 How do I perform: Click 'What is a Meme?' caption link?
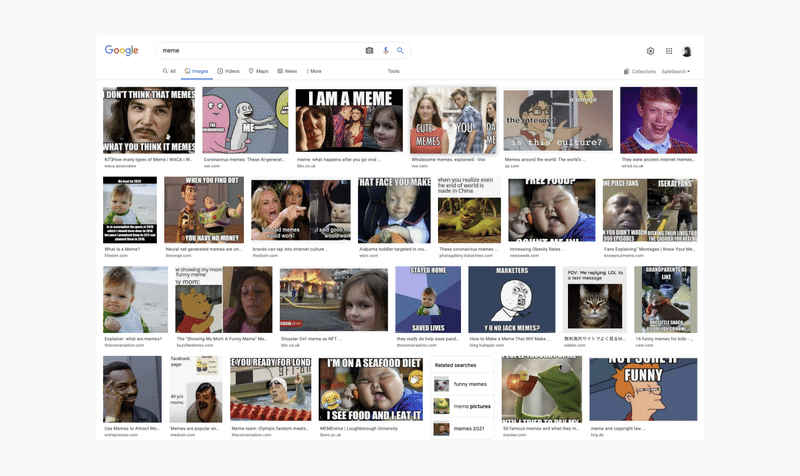coord(122,249)
